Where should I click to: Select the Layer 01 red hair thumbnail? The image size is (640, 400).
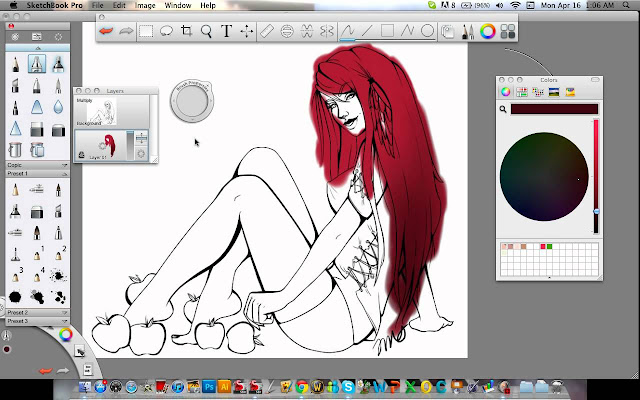pos(109,145)
